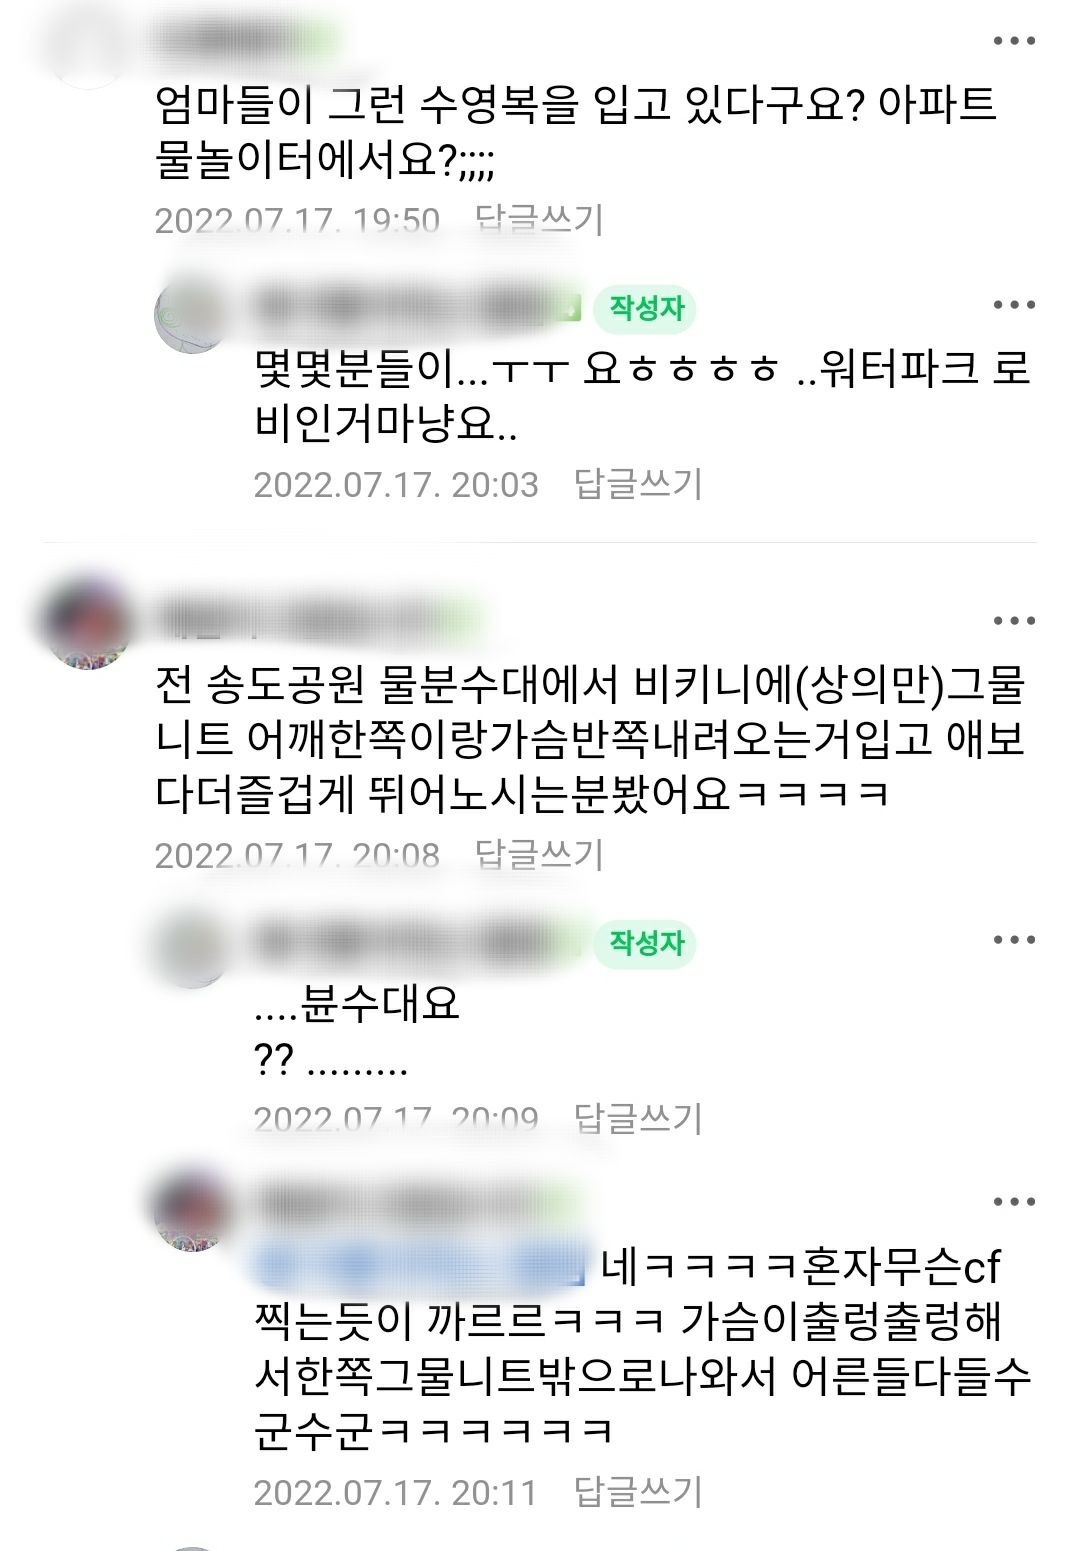Image resolution: width=1080 pixels, height=1551 pixels.
Task: Open more options for the 20:11 reply
Action: (x=1014, y=1202)
